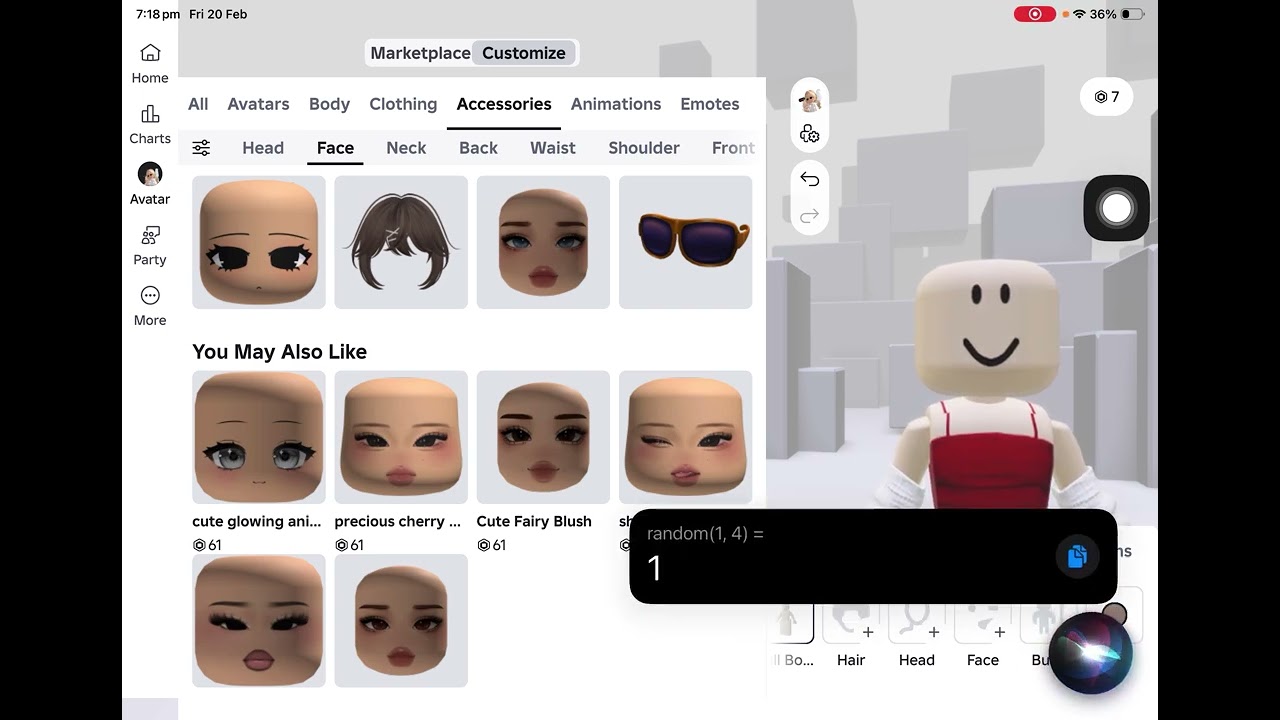Open the cute glowing anime face item

[259, 437]
